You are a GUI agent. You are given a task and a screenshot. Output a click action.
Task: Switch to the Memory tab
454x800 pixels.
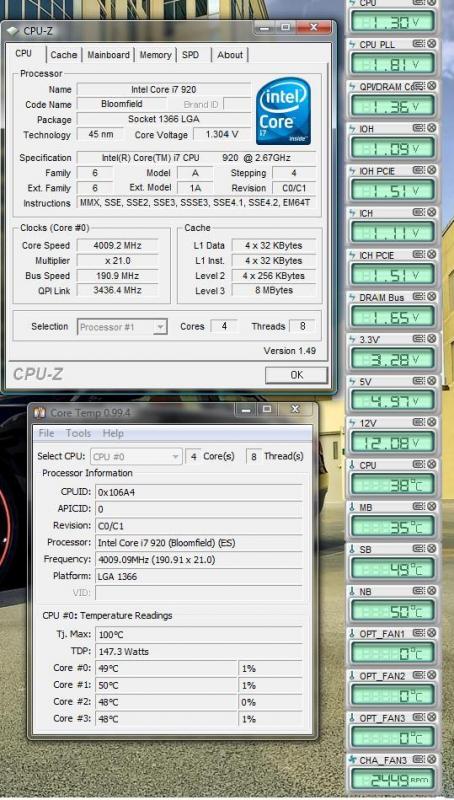tap(155, 55)
